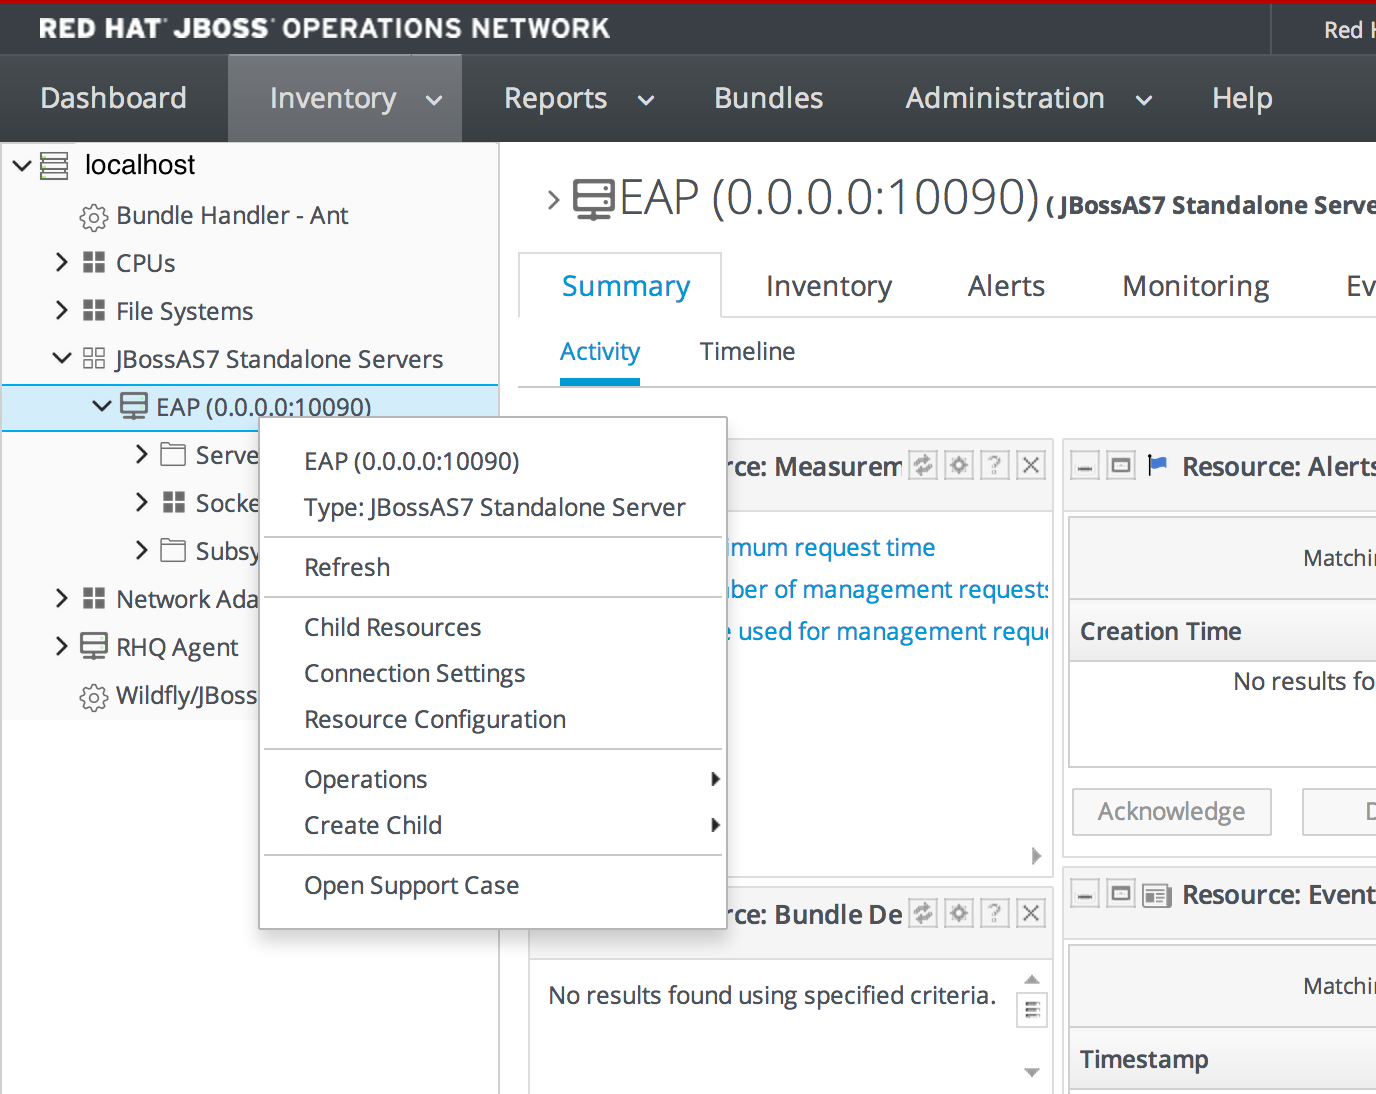Go to the Dashboard section
Screen dimensions: 1376x1094
click(x=114, y=98)
